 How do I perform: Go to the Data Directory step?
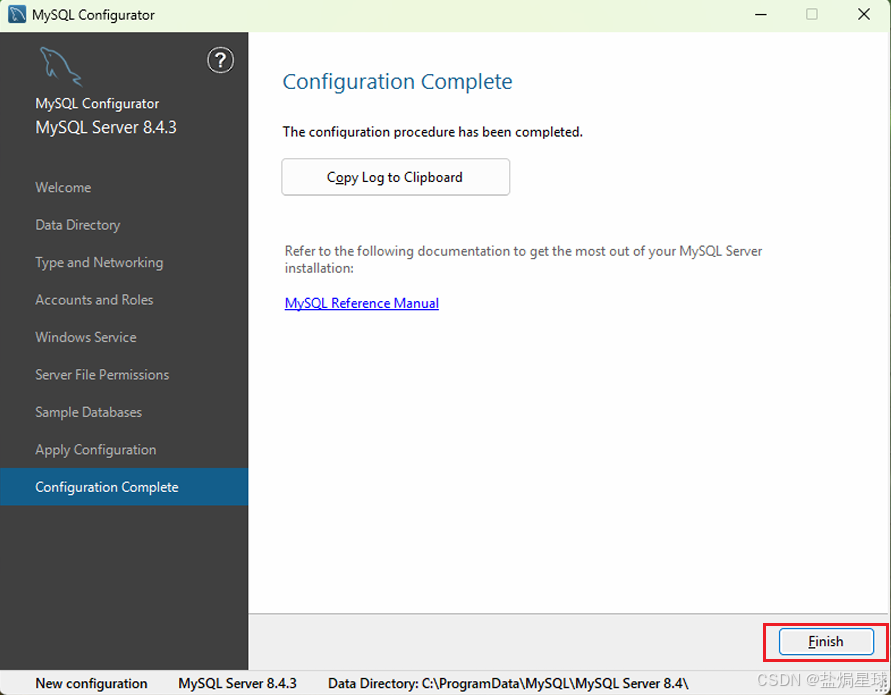pos(78,225)
